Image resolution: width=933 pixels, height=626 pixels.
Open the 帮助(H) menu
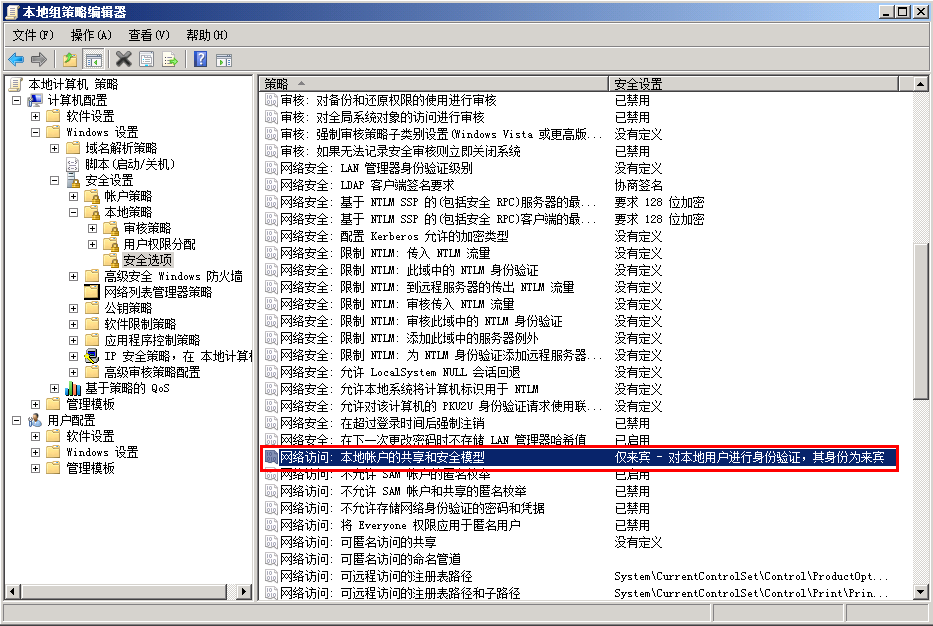pyautogui.click(x=206, y=35)
